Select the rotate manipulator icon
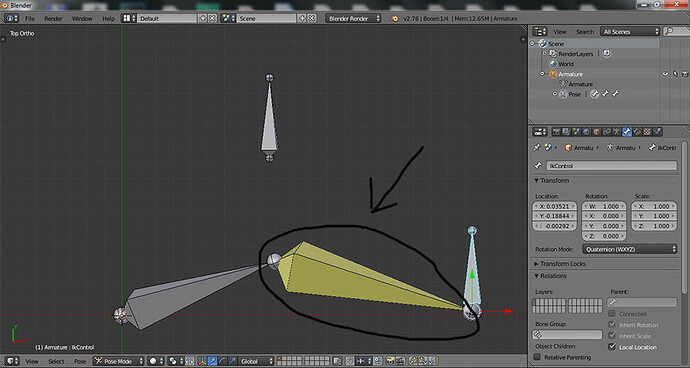Image resolution: width=690 pixels, height=368 pixels. pyautogui.click(x=222, y=361)
